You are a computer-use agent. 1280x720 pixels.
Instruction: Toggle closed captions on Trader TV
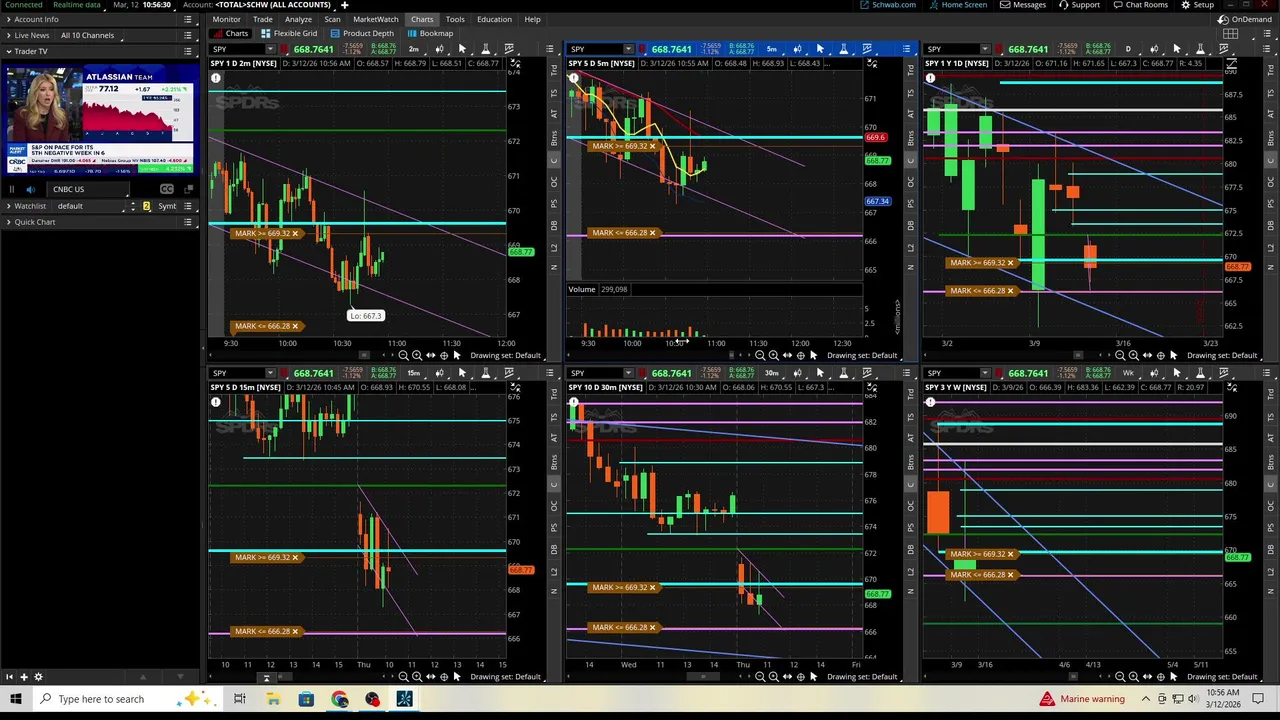coord(166,189)
